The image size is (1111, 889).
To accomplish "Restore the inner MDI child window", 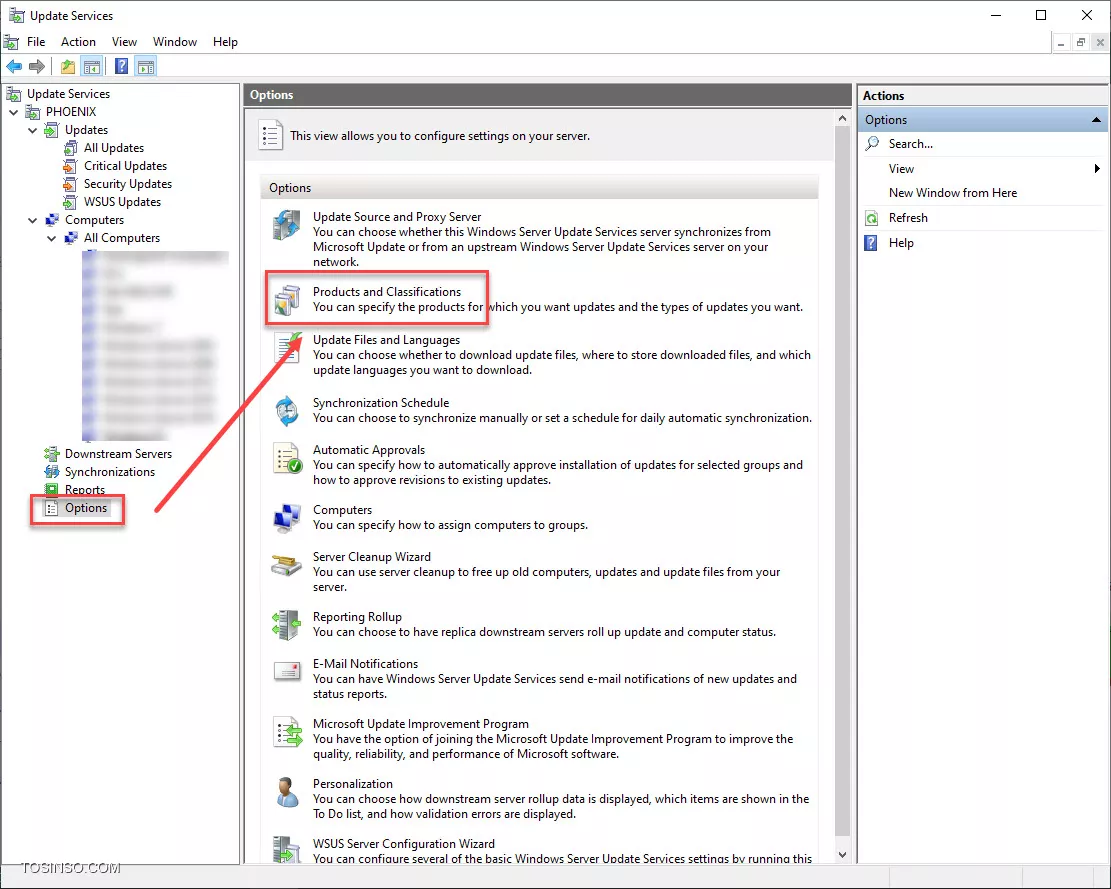I will tap(1081, 43).
